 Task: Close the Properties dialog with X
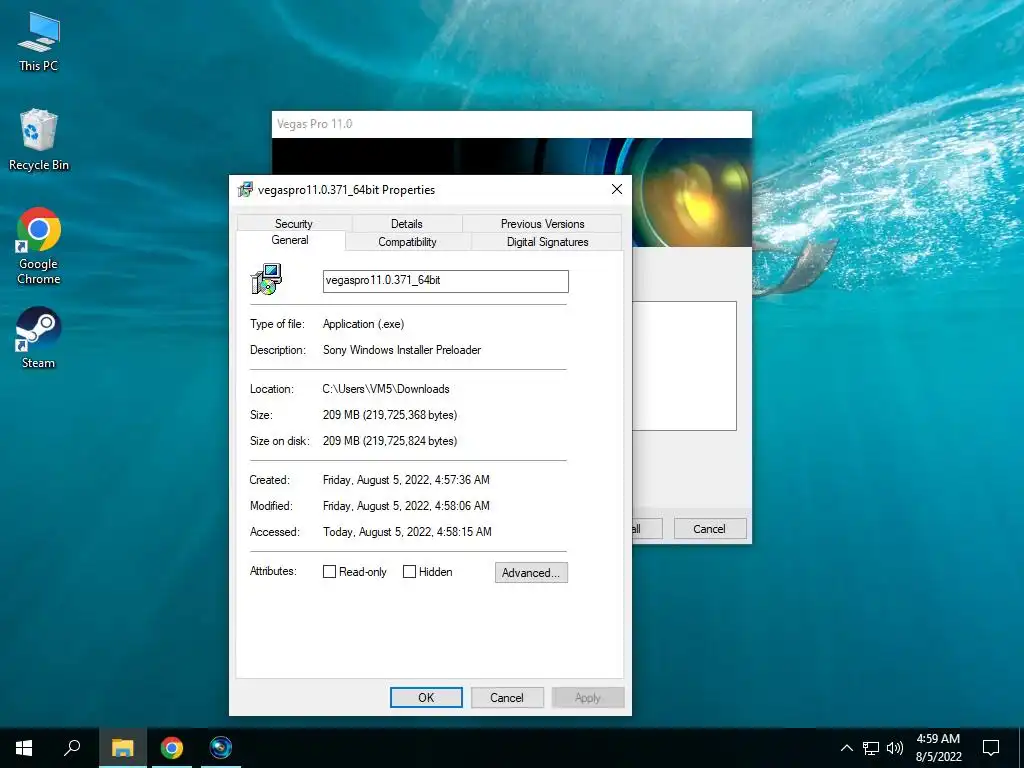pyautogui.click(x=616, y=189)
